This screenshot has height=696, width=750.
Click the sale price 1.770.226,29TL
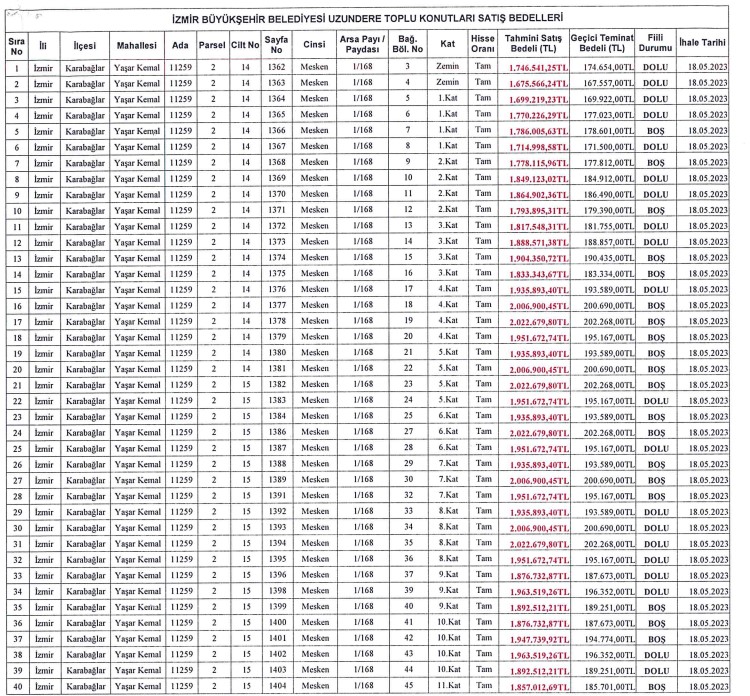pyautogui.click(x=539, y=115)
